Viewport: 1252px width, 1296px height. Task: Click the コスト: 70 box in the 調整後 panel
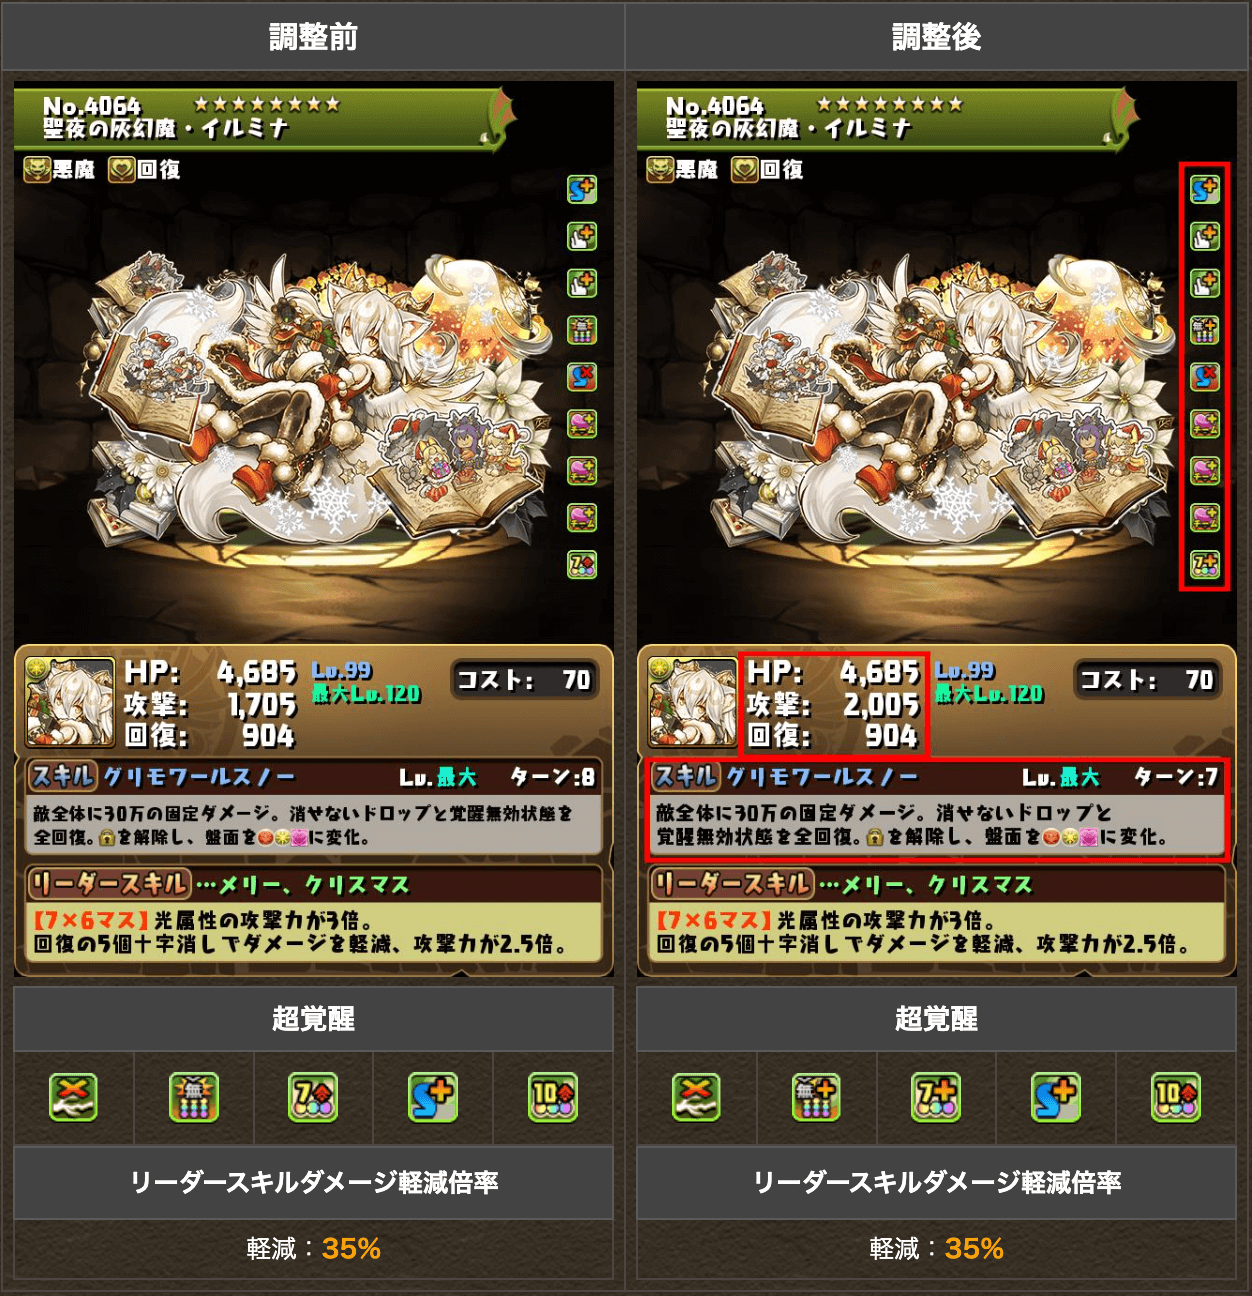pyautogui.click(x=1146, y=680)
